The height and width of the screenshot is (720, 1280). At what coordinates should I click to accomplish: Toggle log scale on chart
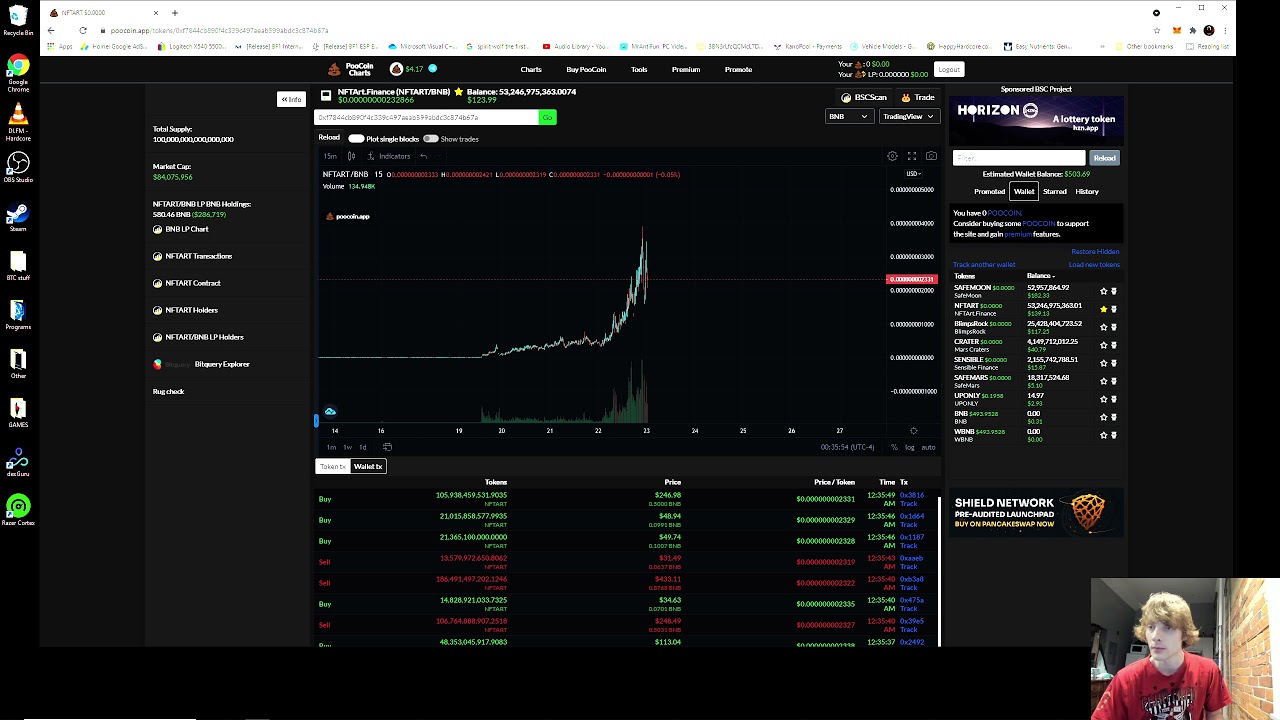(909, 447)
